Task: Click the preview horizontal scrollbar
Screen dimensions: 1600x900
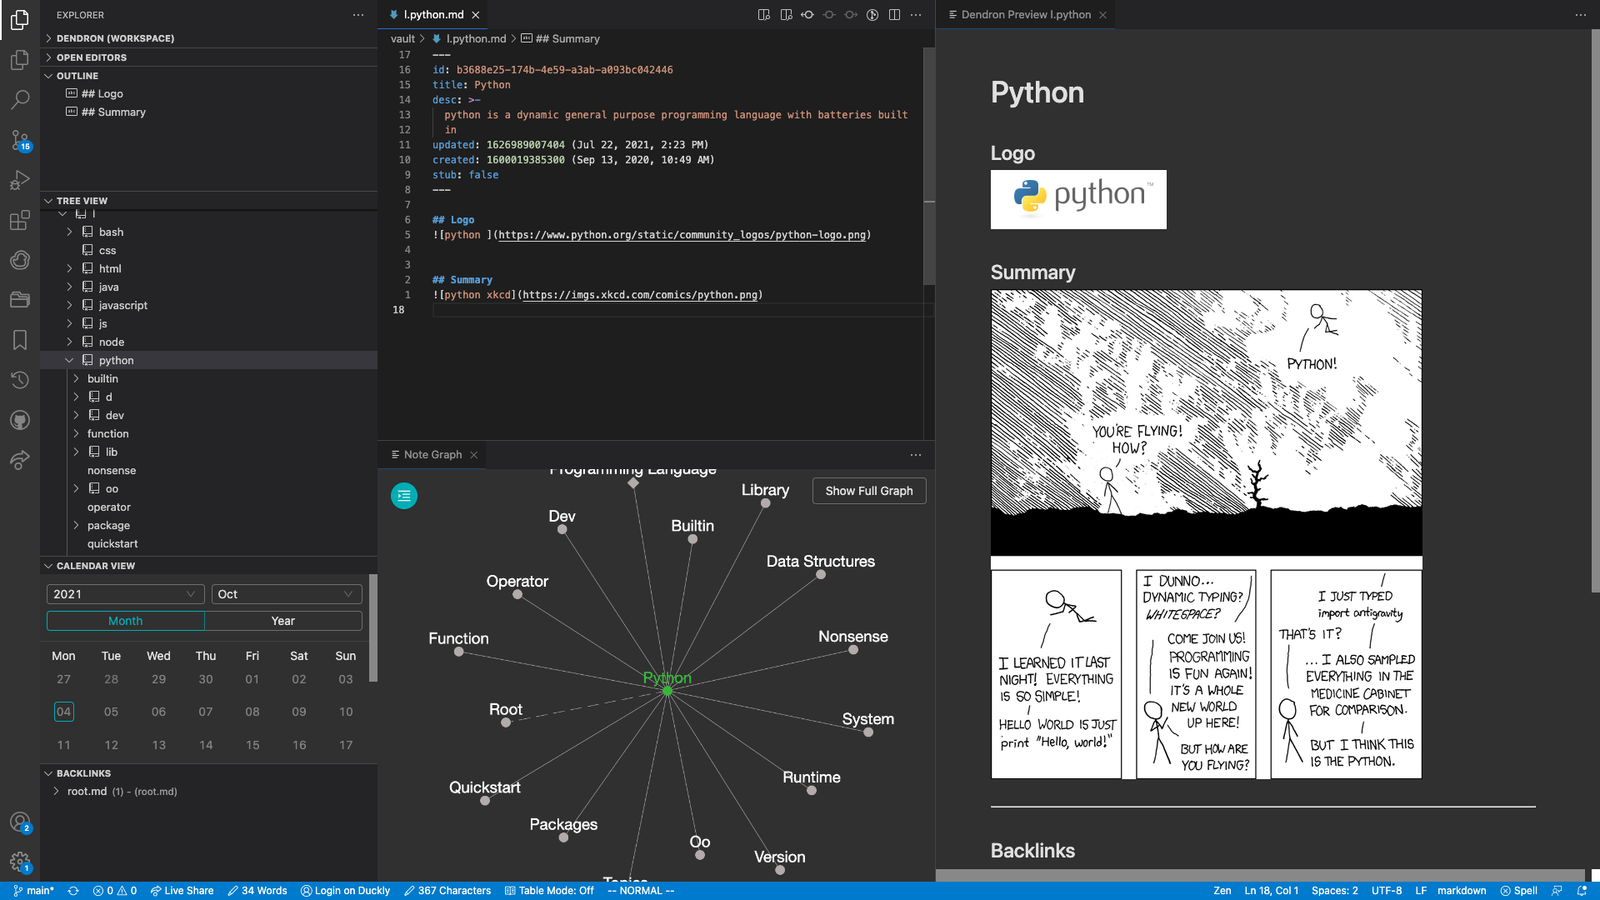Action: point(1260,875)
